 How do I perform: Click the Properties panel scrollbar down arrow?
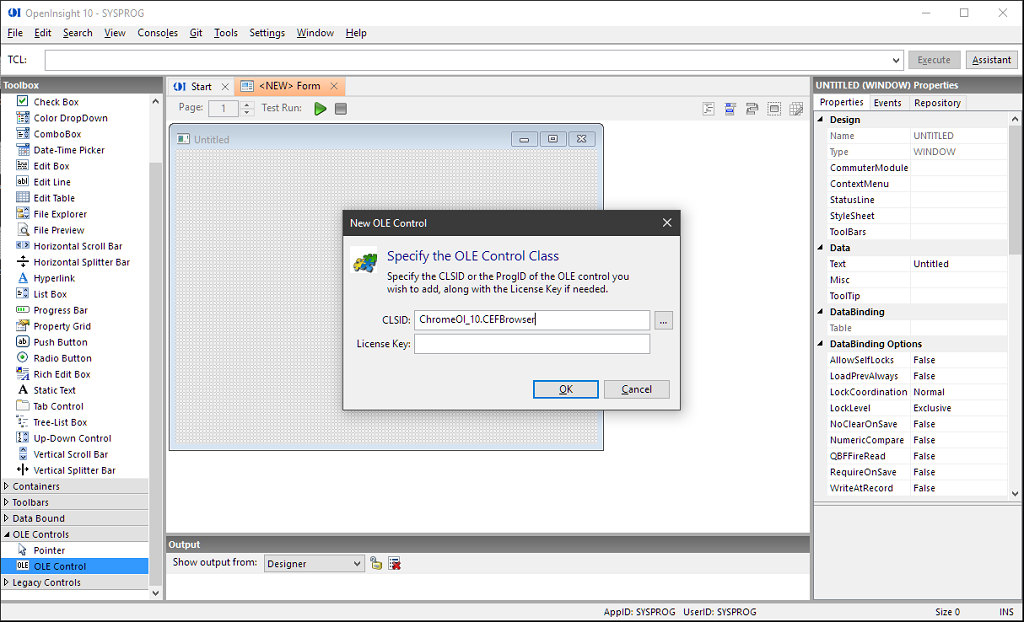tap(1015, 493)
